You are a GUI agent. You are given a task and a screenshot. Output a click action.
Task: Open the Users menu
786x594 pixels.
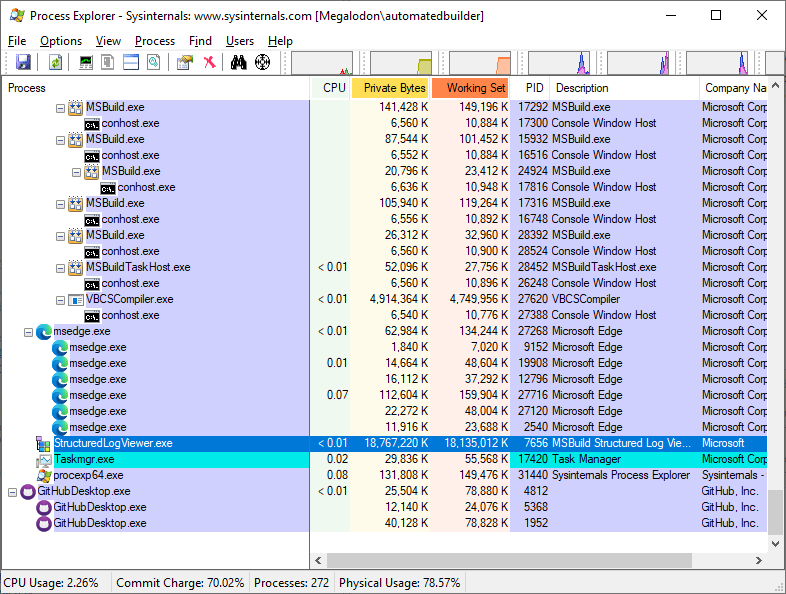(240, 41)
